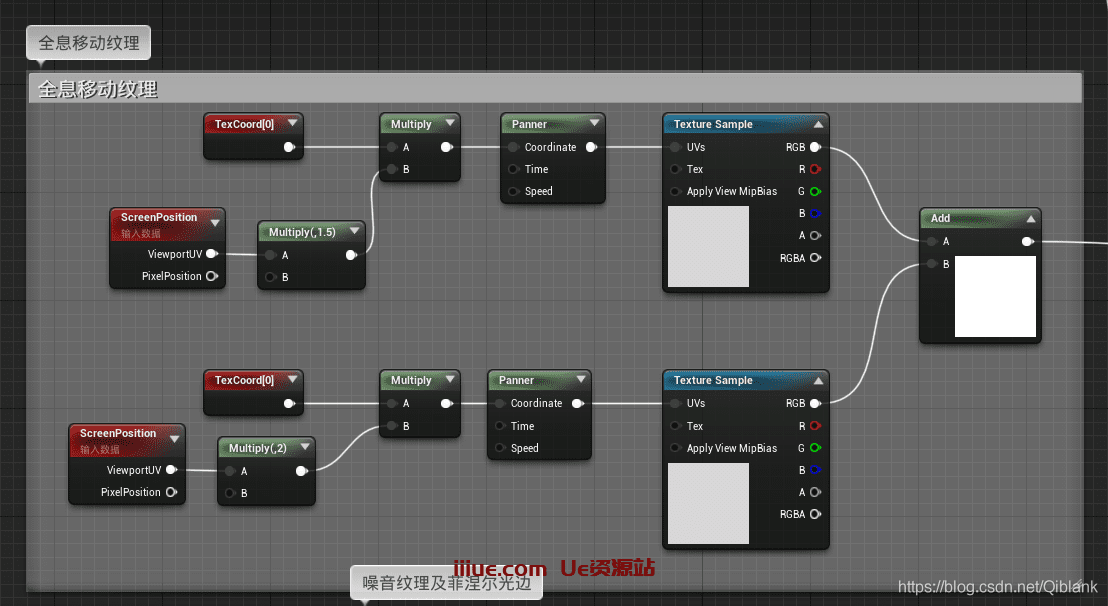Click RGBA output pin on lower Texture Sample
This screenshot has width=1108, height=606.
(x=815, y=514)
